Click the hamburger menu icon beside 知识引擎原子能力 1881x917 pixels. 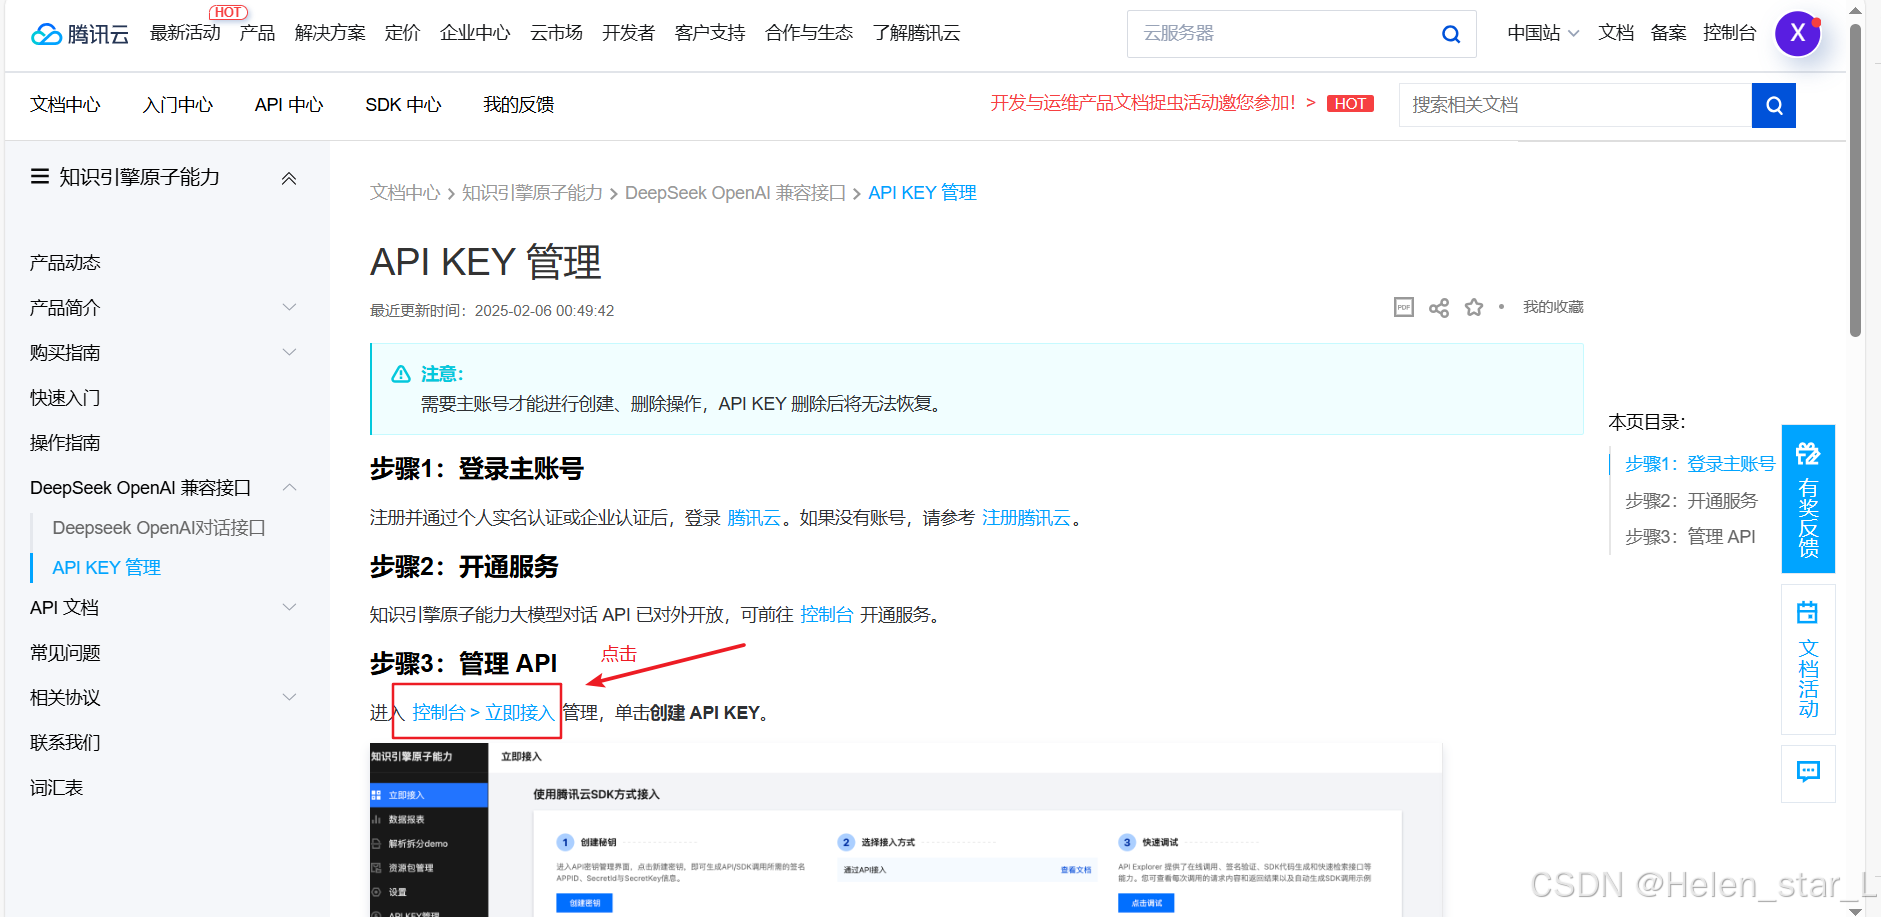[x=40, y=177]
